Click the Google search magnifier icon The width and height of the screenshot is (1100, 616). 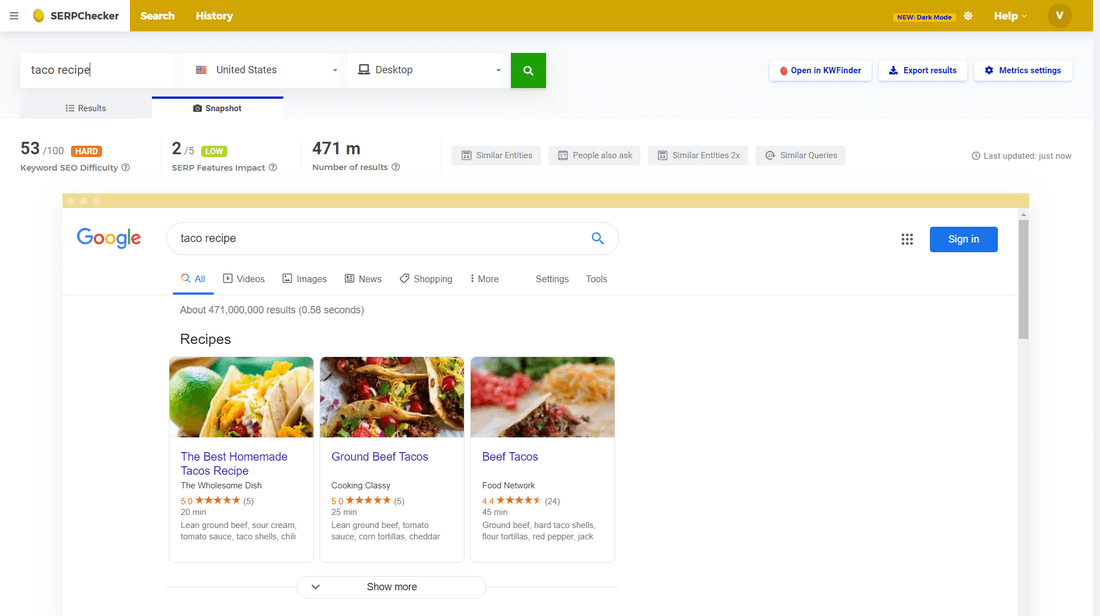tap(598, 239)
